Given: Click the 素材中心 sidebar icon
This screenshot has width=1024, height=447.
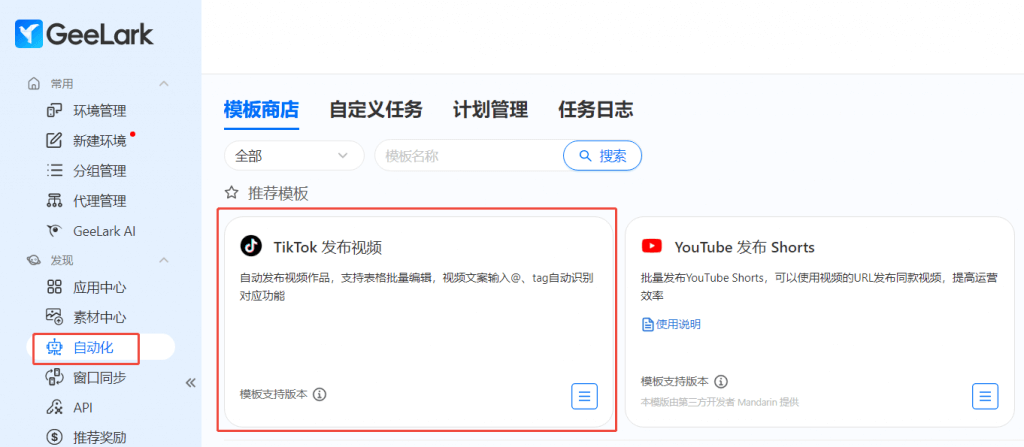Looking at the screenshot, I should pyautogui.click(x=55, y=317).
